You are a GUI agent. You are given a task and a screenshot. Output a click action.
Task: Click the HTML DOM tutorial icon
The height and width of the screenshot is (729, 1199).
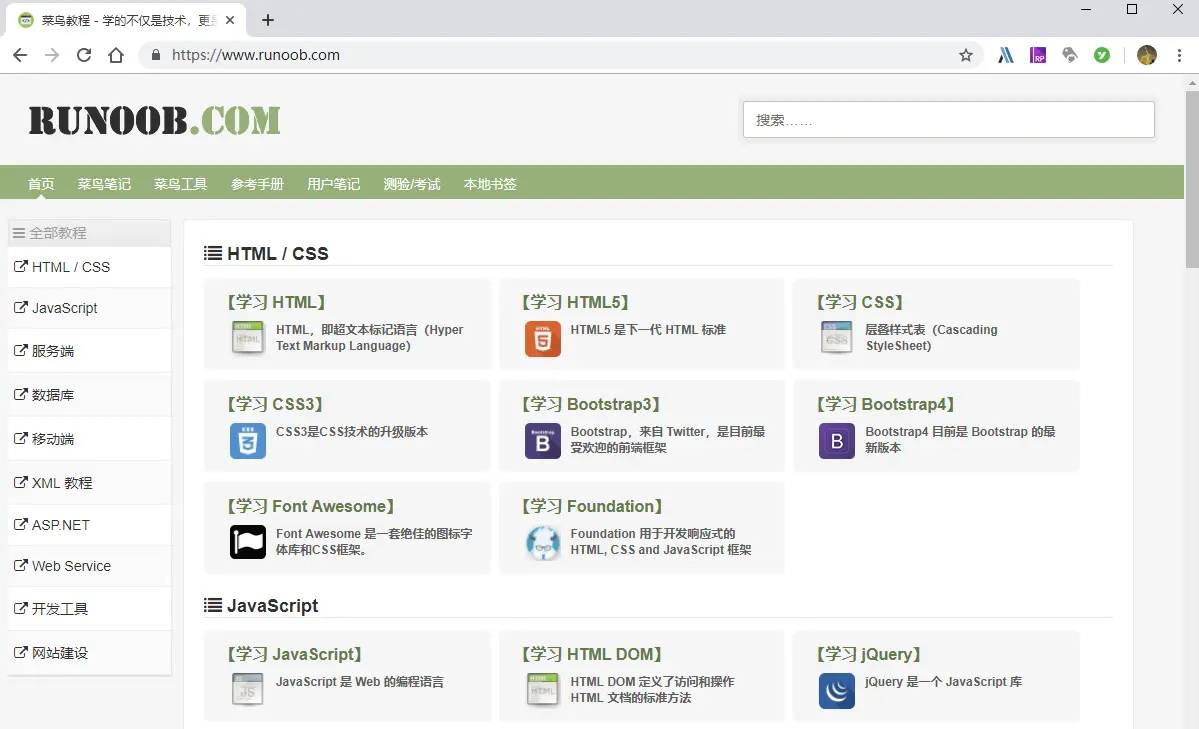point(542,690)
